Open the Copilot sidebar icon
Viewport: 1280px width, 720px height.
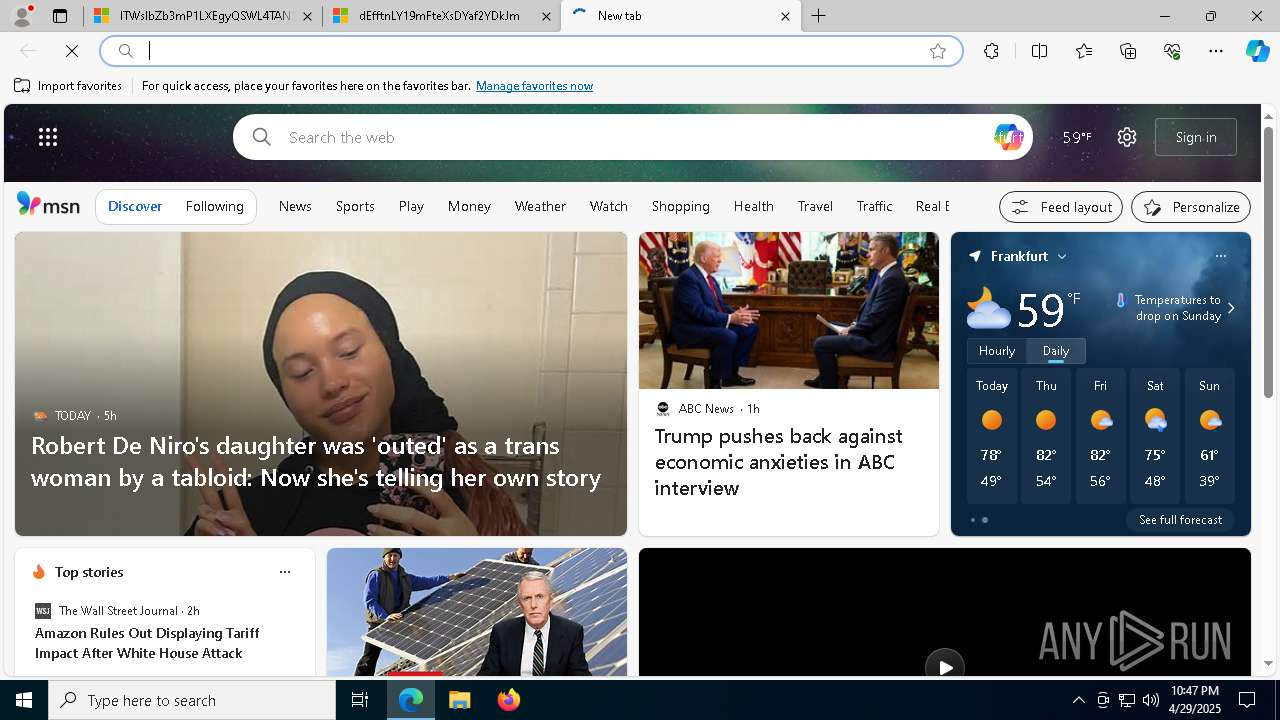click(x=1258, y=51)
